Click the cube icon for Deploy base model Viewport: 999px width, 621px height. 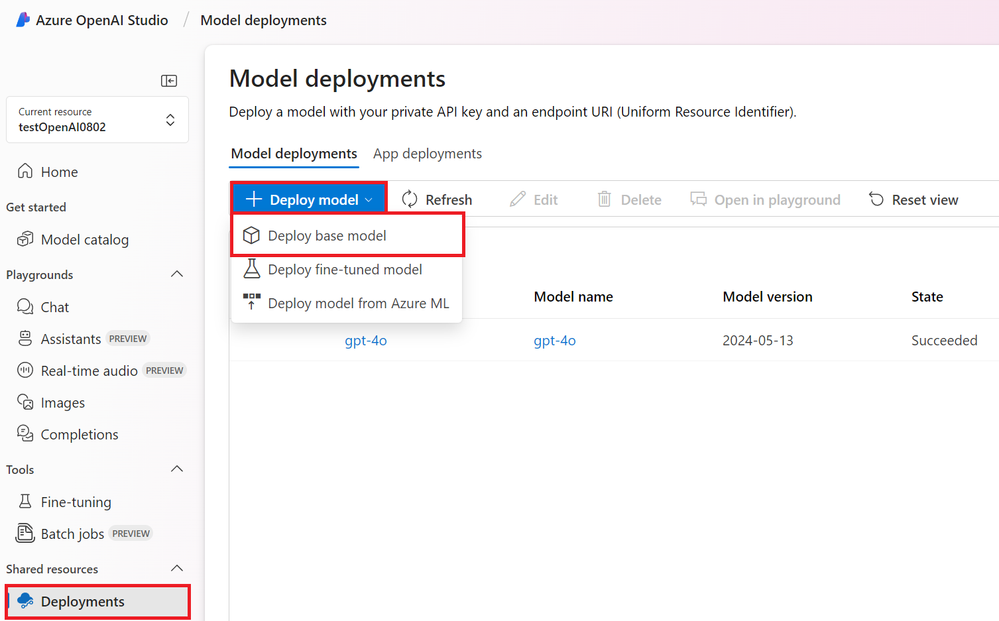[251, 235]
